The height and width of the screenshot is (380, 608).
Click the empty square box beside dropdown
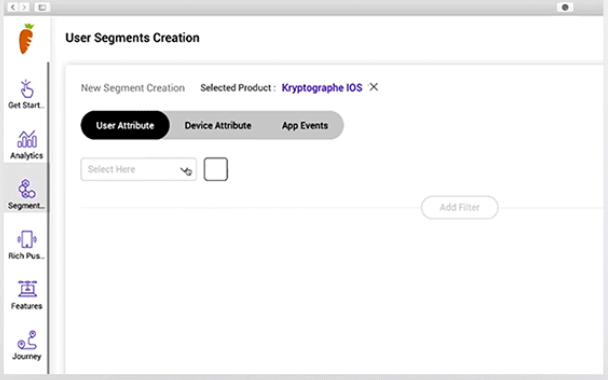(216, 169)
